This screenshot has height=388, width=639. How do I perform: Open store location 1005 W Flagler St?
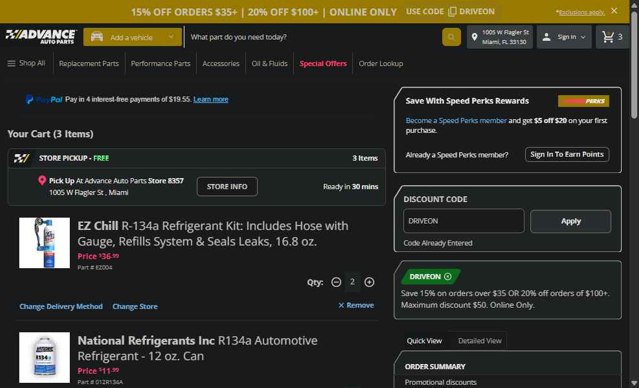click(x=500, y=37)
